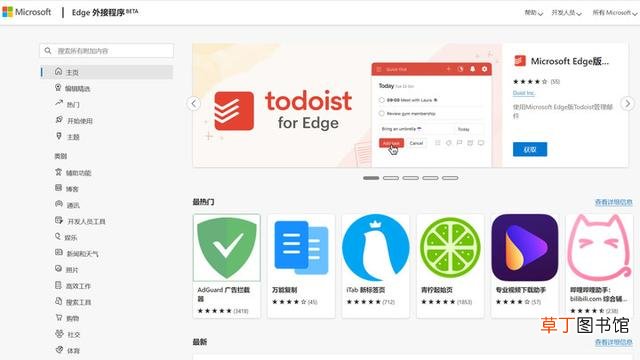Expand the 开发人员 dropdown in the header
640x360 pixels.
coord(567,13)
